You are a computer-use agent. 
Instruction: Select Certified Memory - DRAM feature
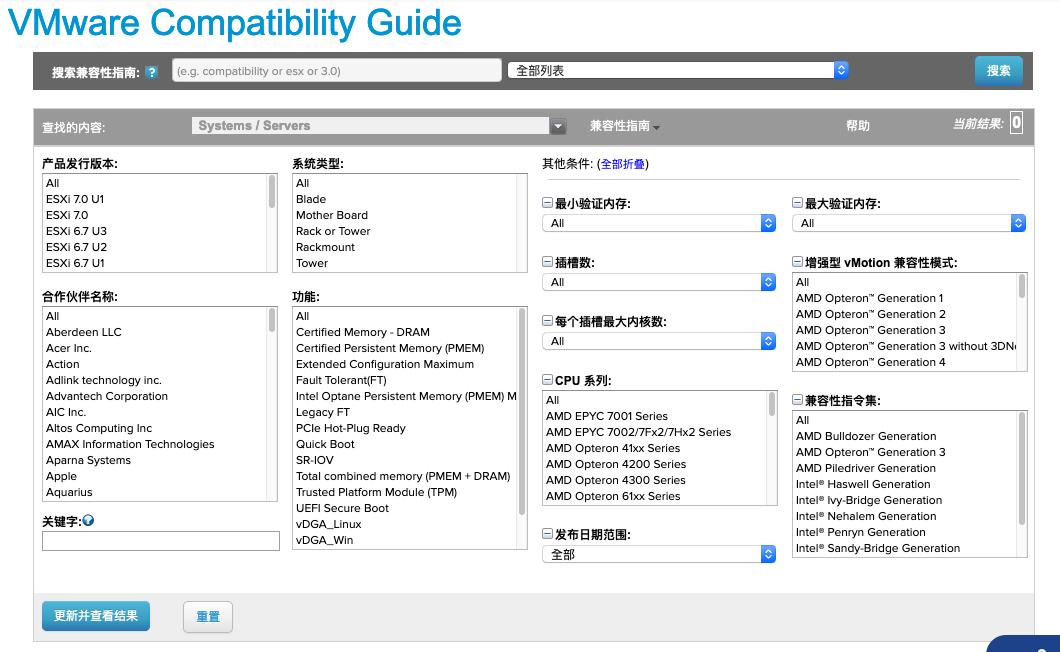[363, 332]
